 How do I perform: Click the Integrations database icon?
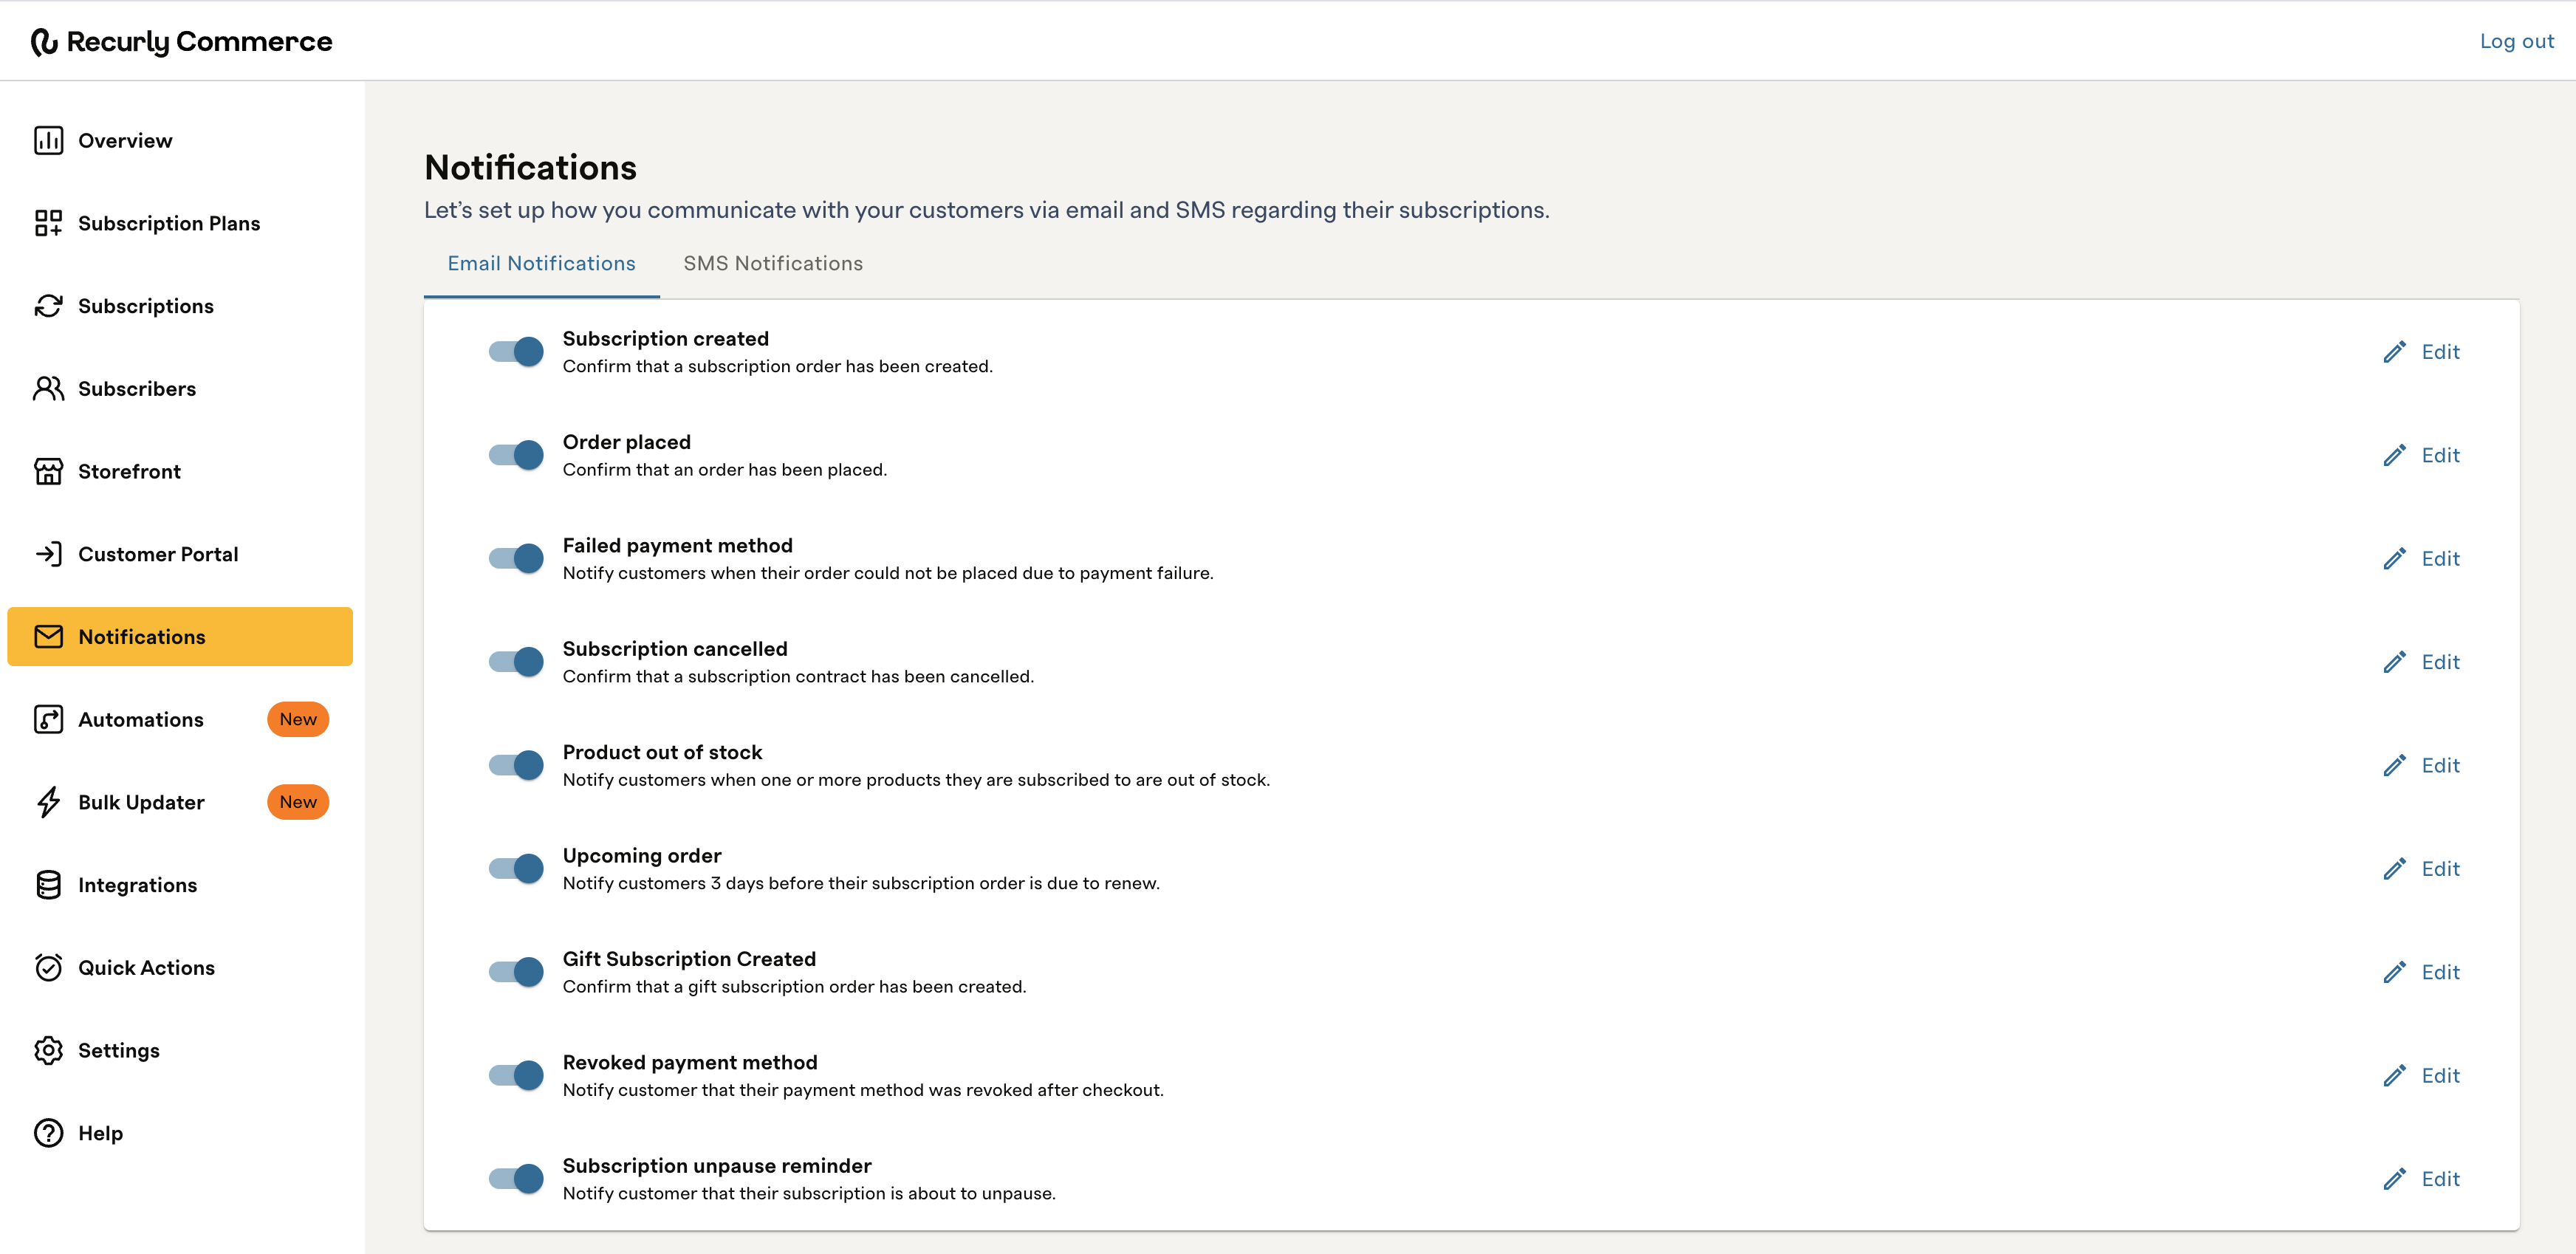pos(48,885)
